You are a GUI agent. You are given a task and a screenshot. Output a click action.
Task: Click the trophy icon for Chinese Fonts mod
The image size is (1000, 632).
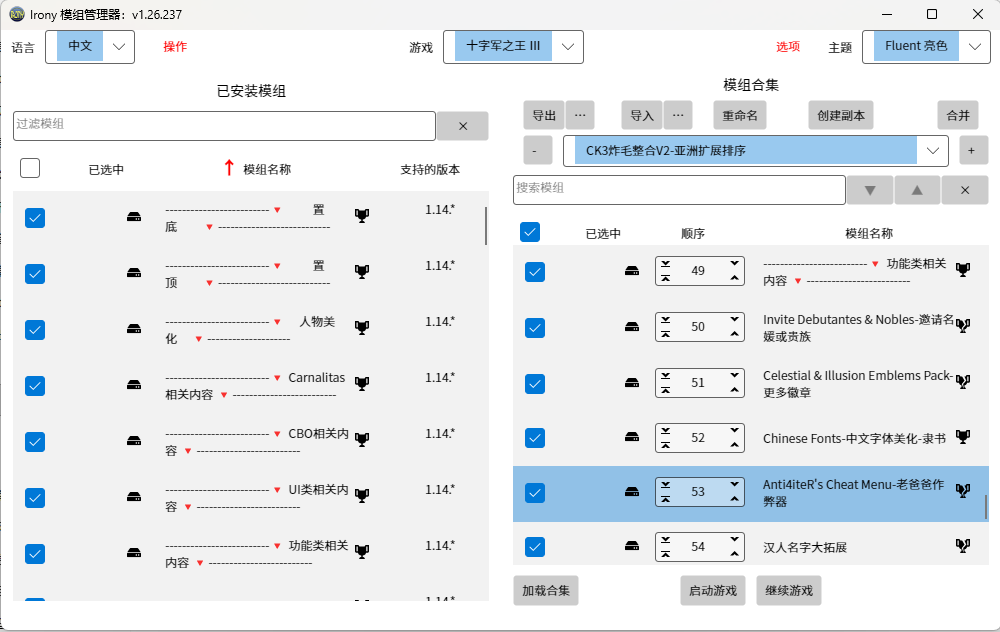[963, 437]
